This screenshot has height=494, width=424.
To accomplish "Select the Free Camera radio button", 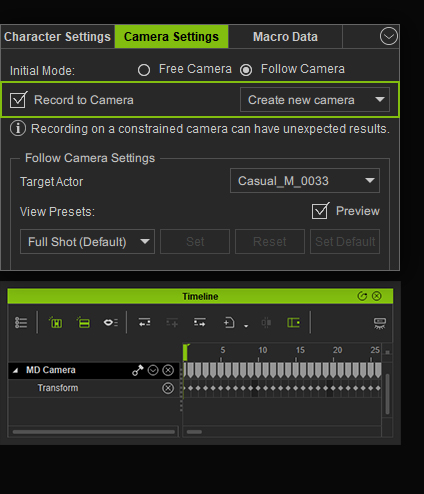I will (x=144, y=70).
